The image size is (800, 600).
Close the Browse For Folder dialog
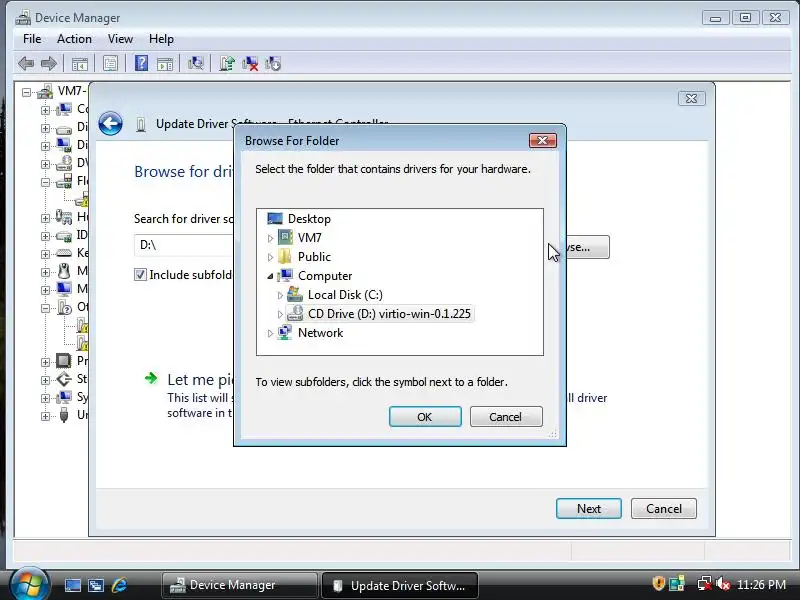tap(542, 140)
